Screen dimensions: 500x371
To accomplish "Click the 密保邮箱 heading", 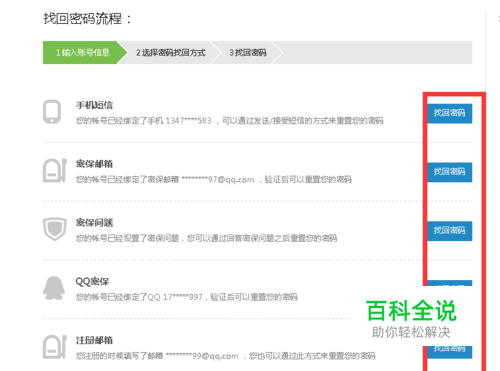I will 94,164.
